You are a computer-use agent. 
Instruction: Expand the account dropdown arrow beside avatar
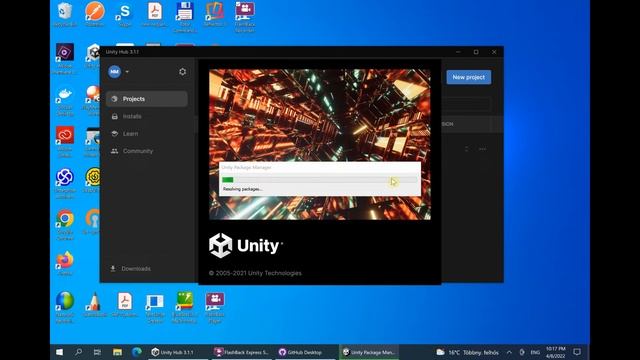coord(127,72)
